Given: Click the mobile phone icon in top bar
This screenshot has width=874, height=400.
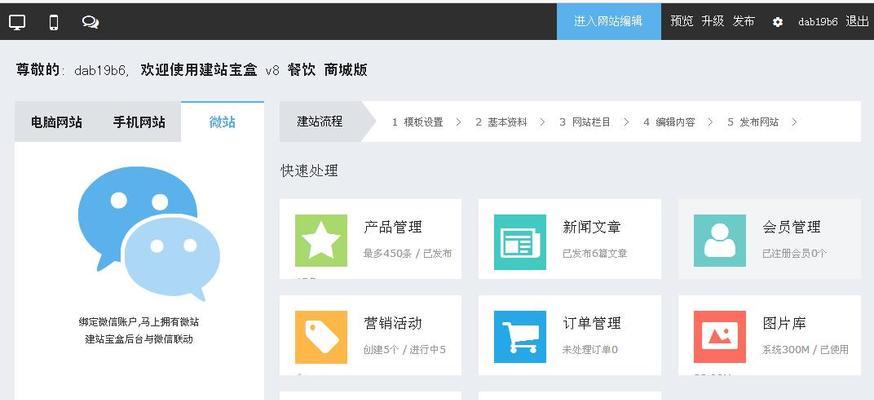Looking at the screenshot, I should point(54,22).
